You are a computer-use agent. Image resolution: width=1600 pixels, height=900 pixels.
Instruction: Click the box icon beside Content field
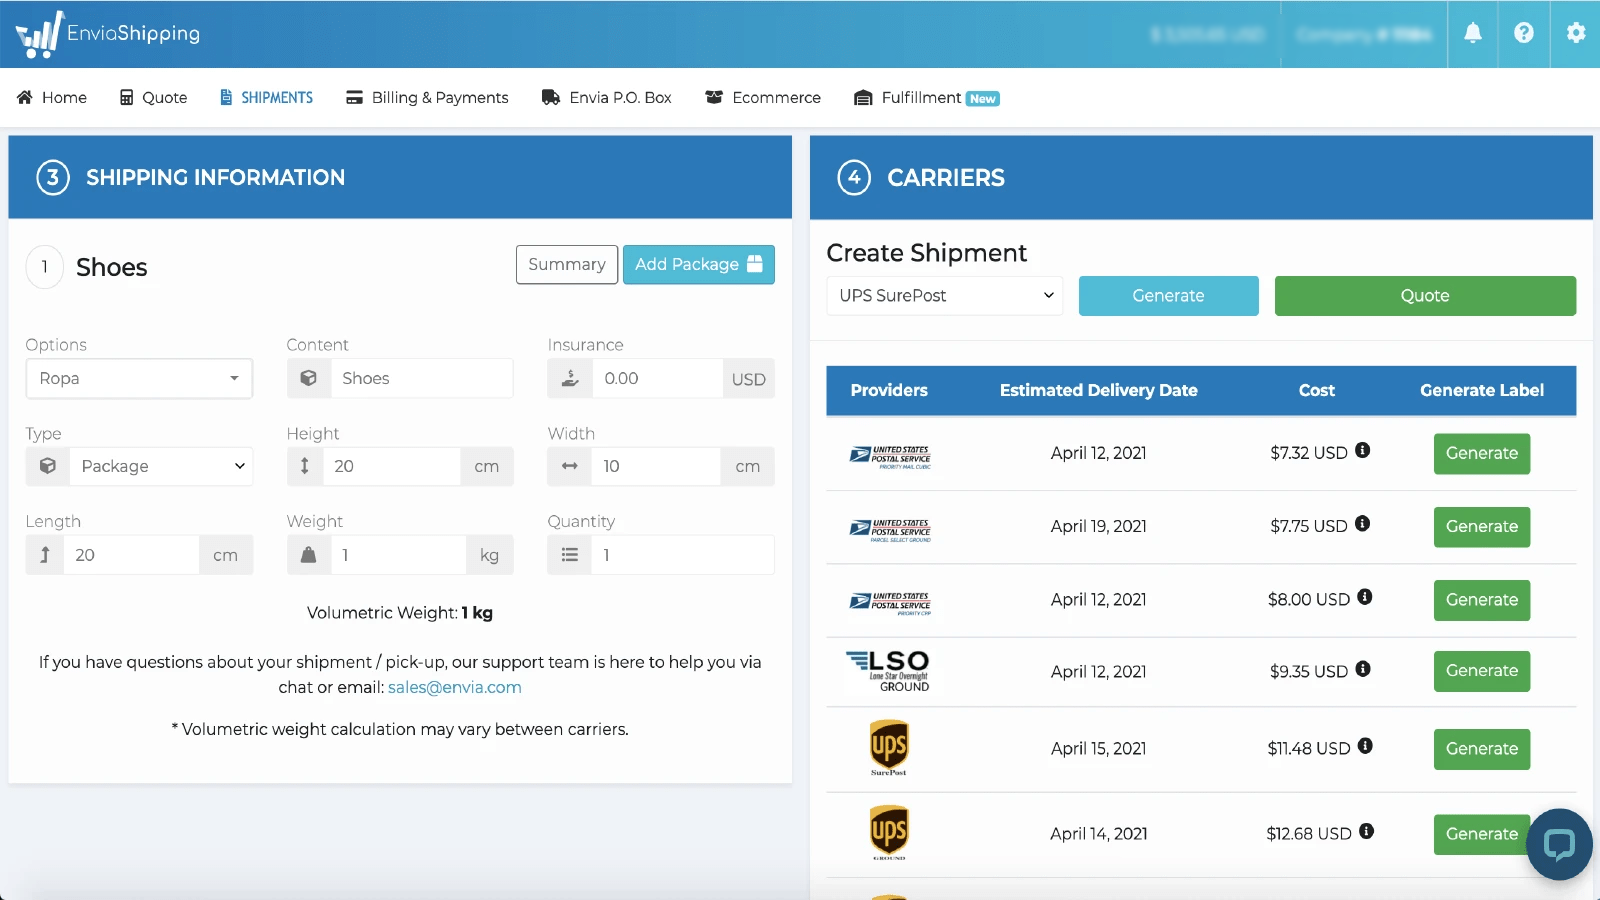coord(309,378)
